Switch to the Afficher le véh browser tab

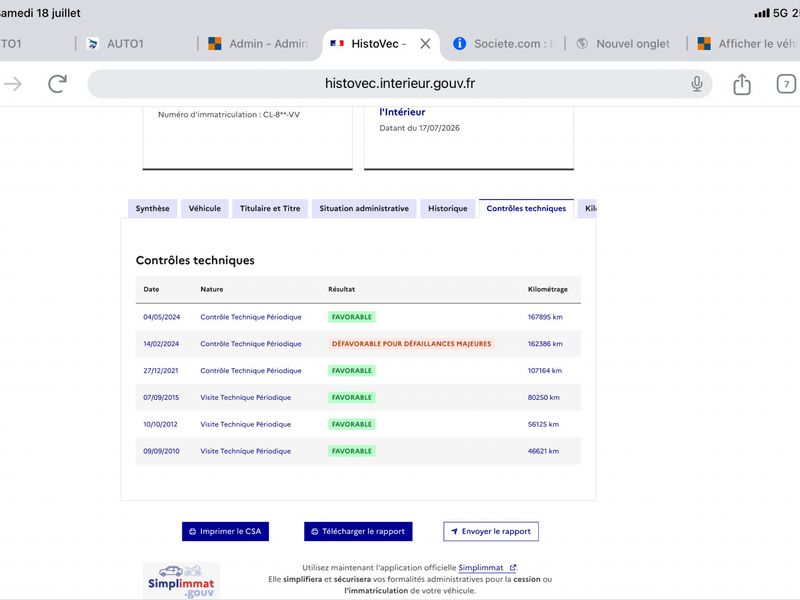745,44
